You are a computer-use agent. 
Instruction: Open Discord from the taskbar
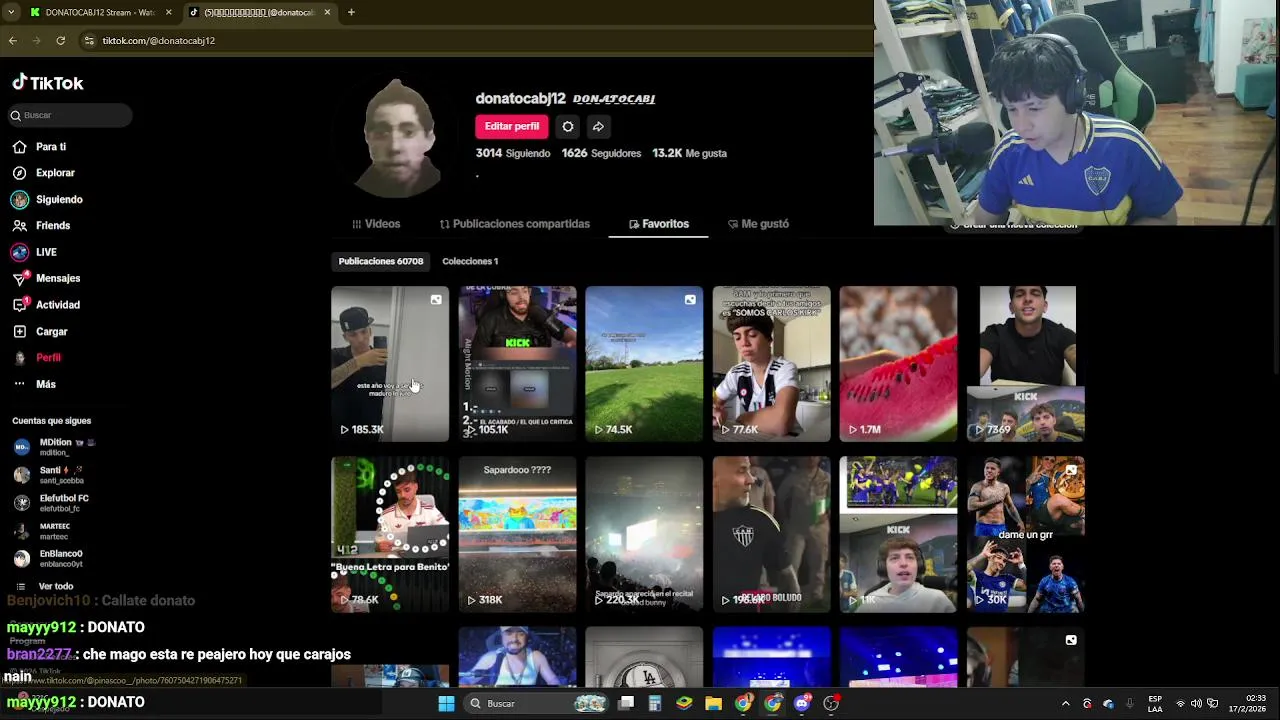tap(801, 703)
